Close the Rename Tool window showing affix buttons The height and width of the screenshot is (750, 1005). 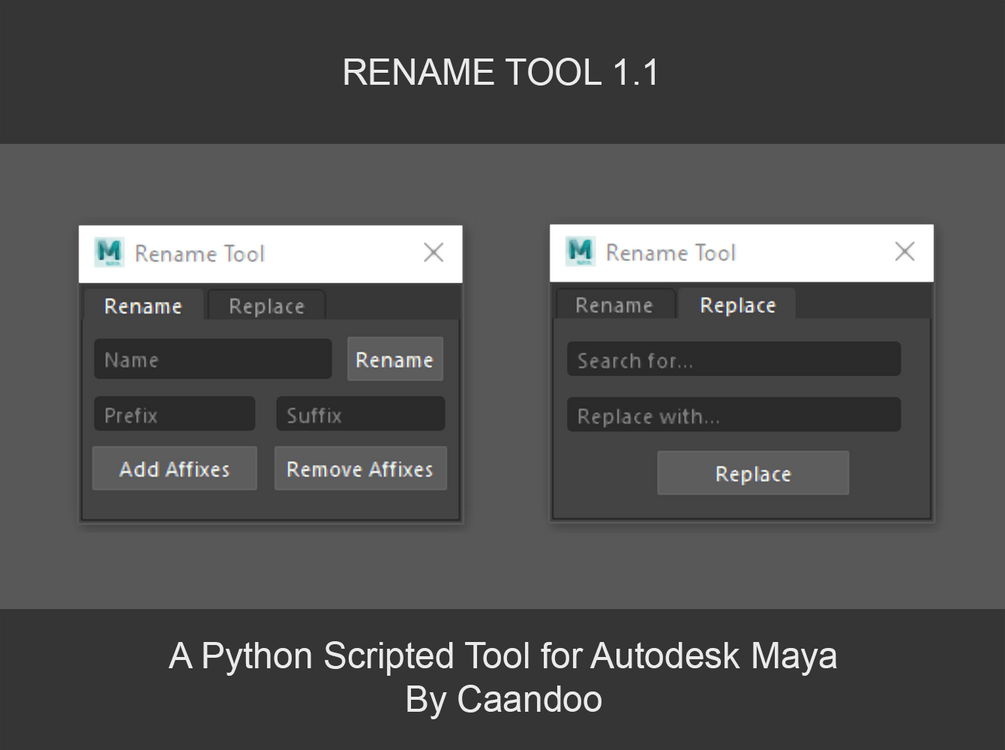tap(433, 253)
